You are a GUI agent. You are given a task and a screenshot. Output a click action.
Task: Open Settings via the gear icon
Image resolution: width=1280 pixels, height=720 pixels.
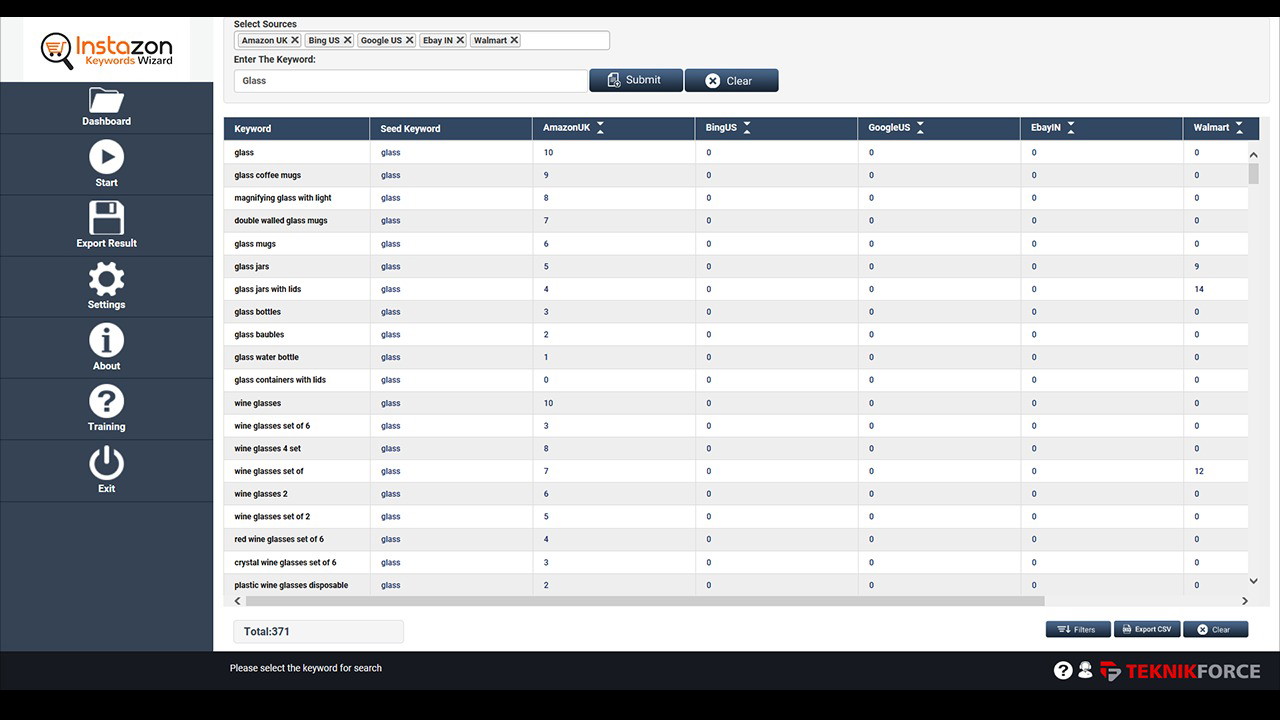click(x=106, y=280)
